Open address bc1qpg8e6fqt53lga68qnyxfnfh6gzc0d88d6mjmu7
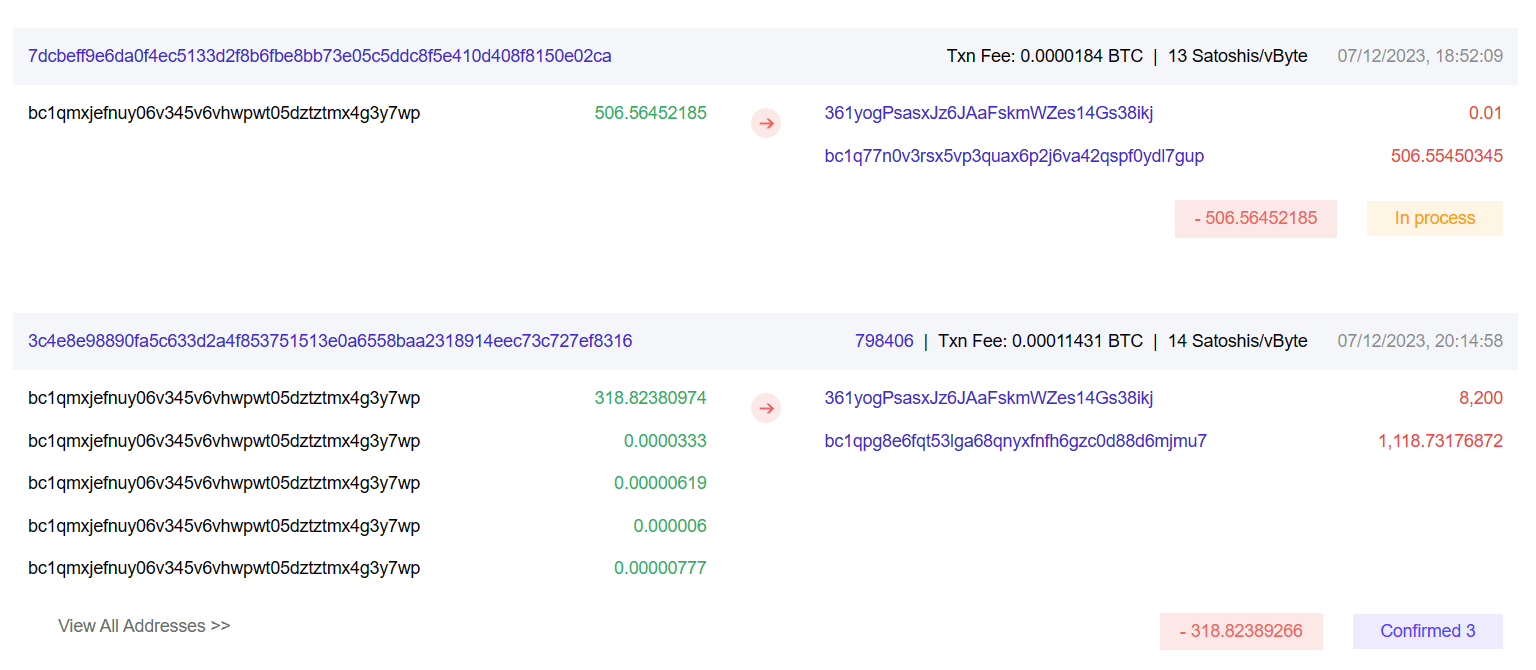 click(1013, 440)
